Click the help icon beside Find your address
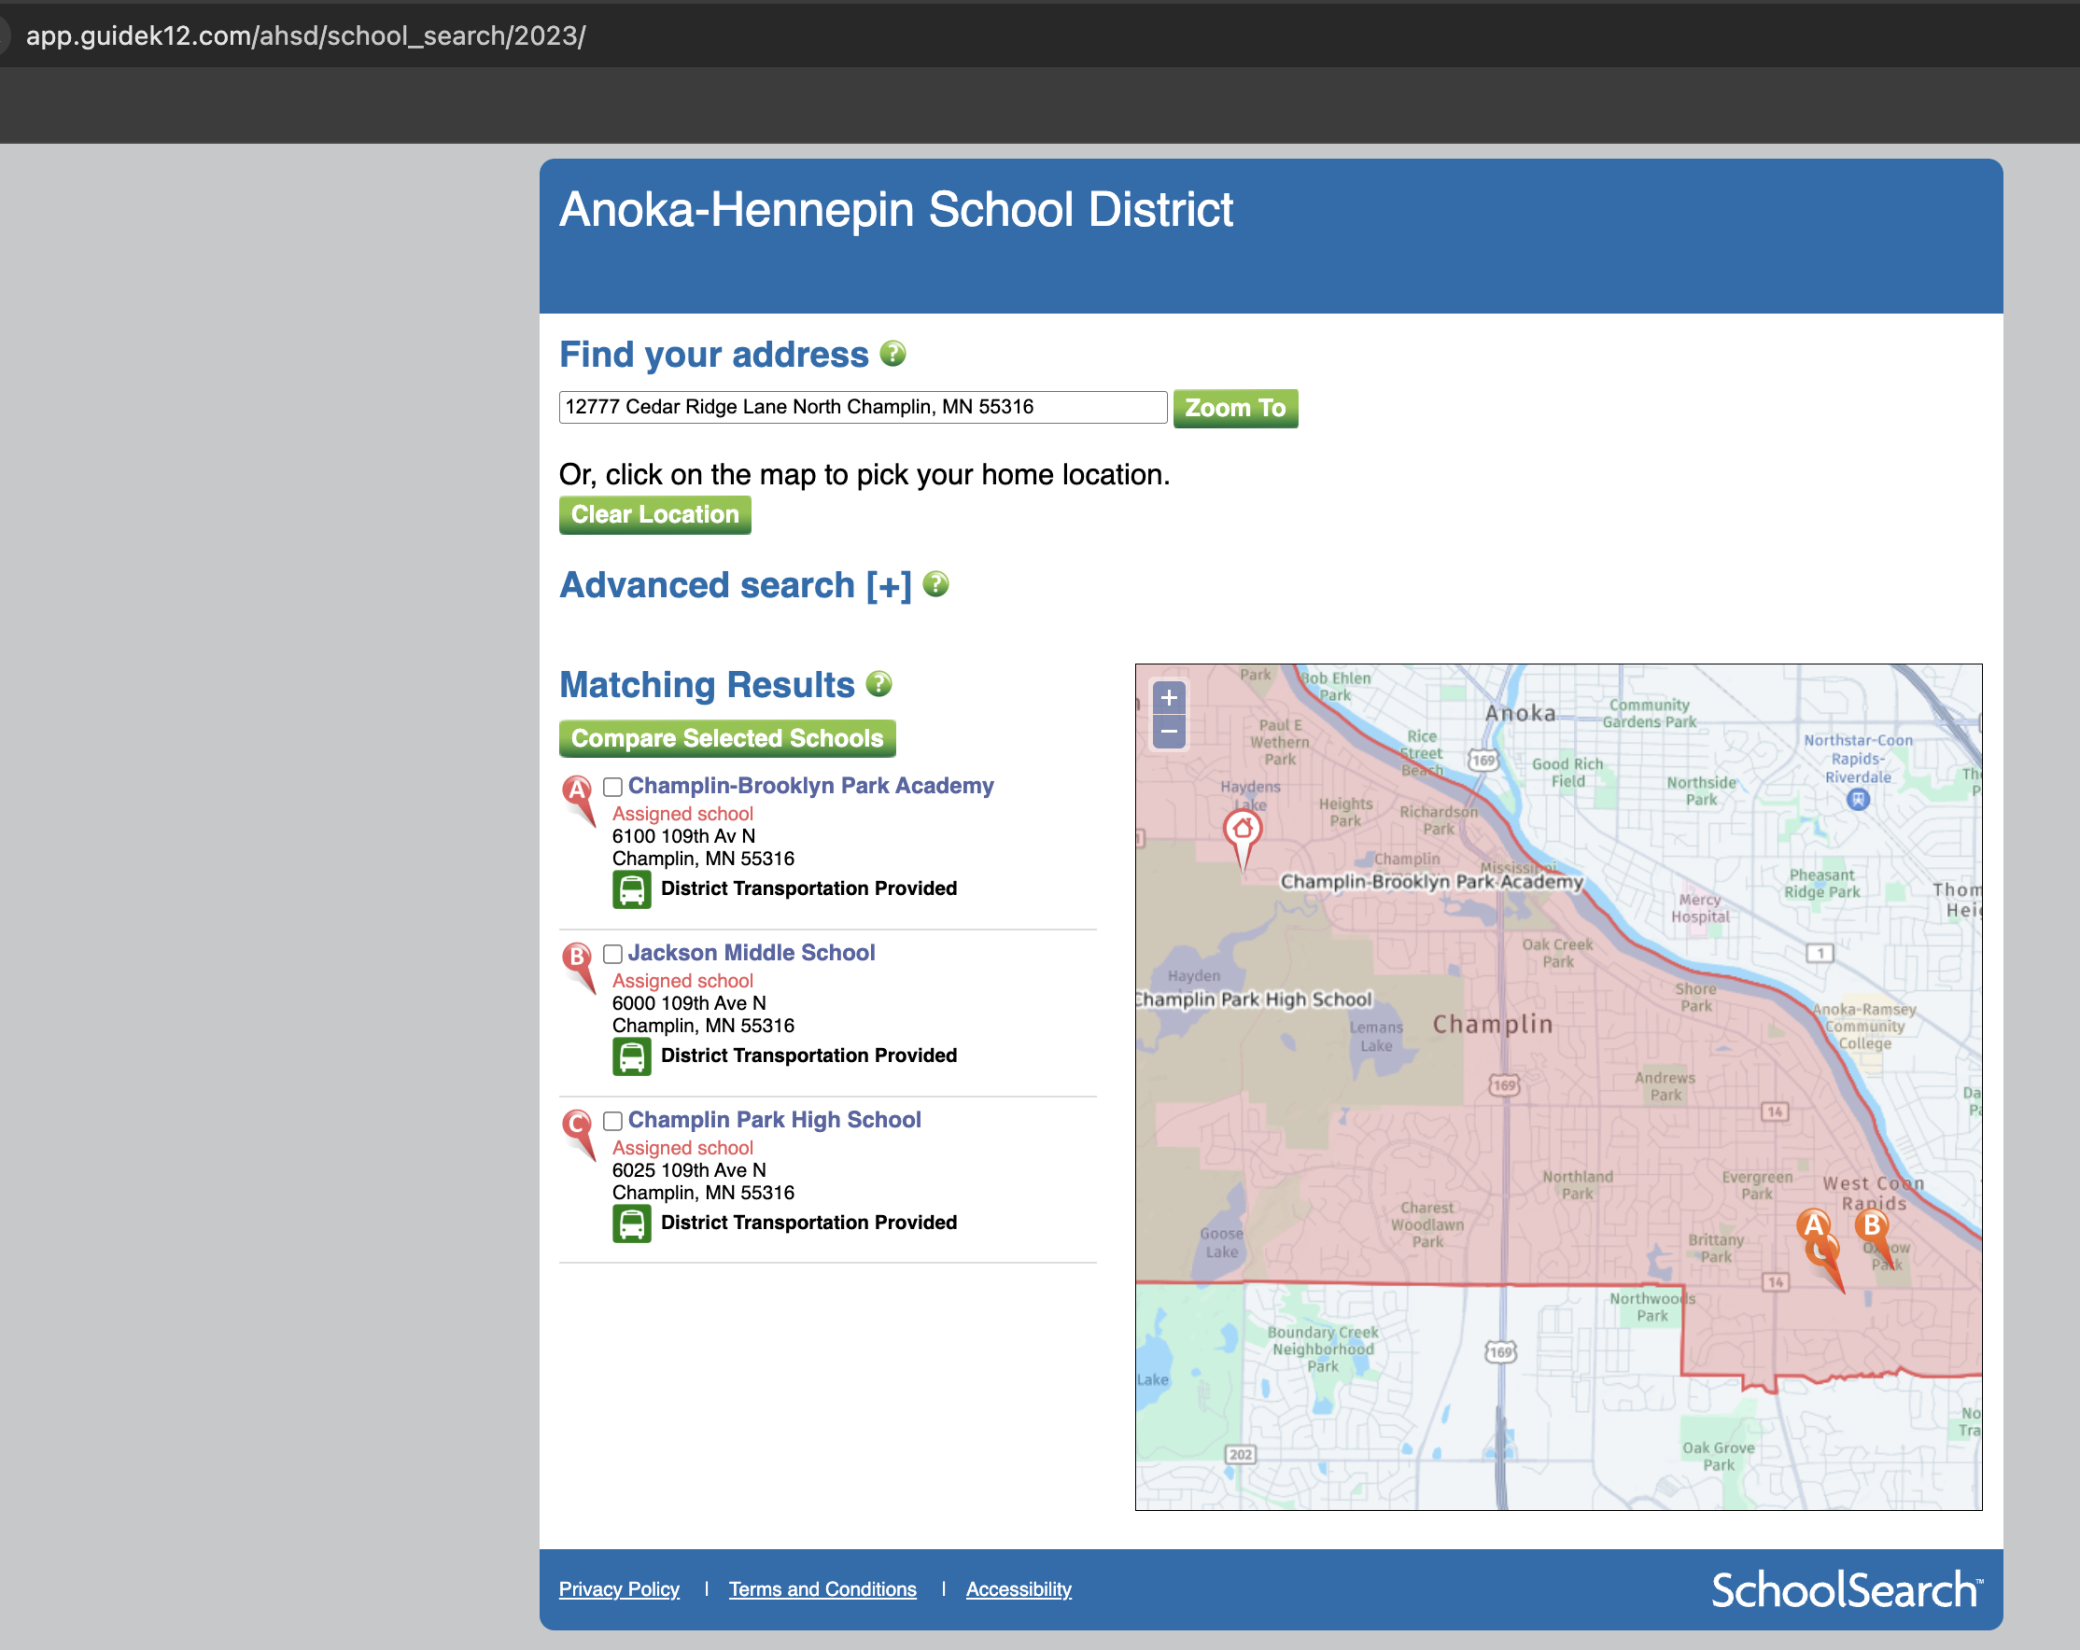Viewport: 2080px width, 1650px height. [892, 354]
